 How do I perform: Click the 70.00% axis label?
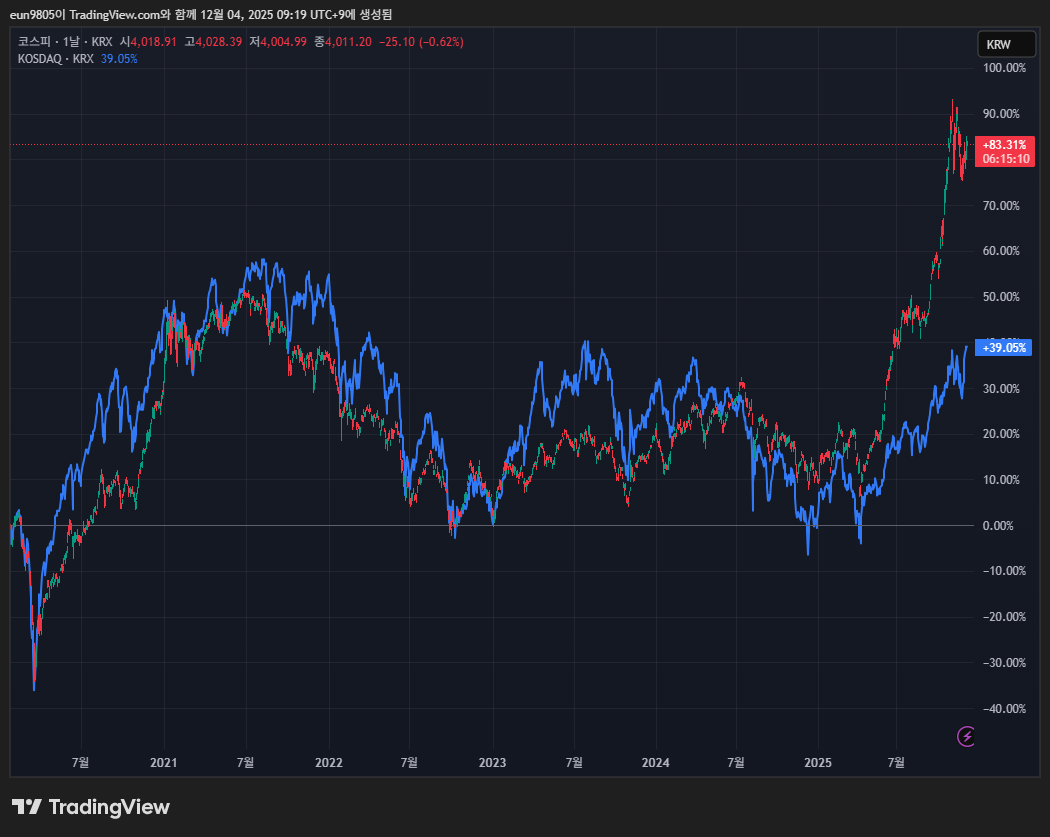click(1001, 206)
